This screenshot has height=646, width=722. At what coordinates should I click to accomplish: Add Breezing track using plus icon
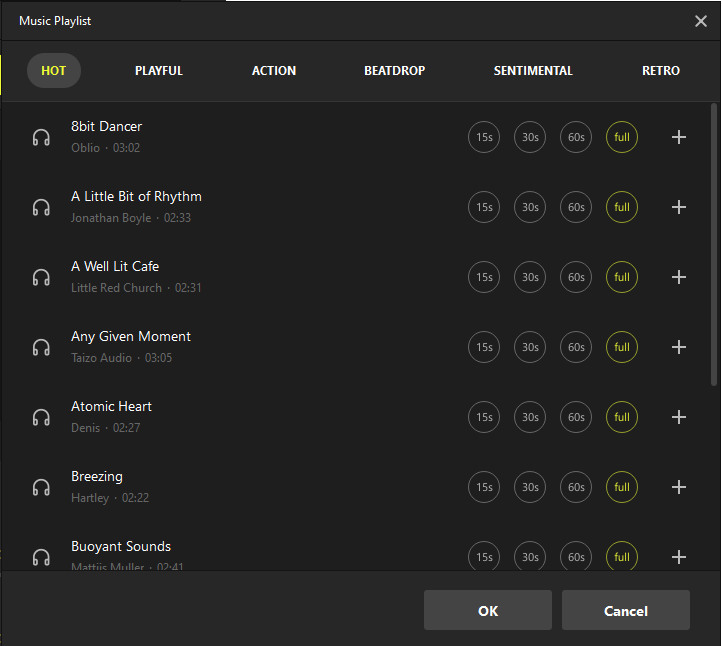678,487
